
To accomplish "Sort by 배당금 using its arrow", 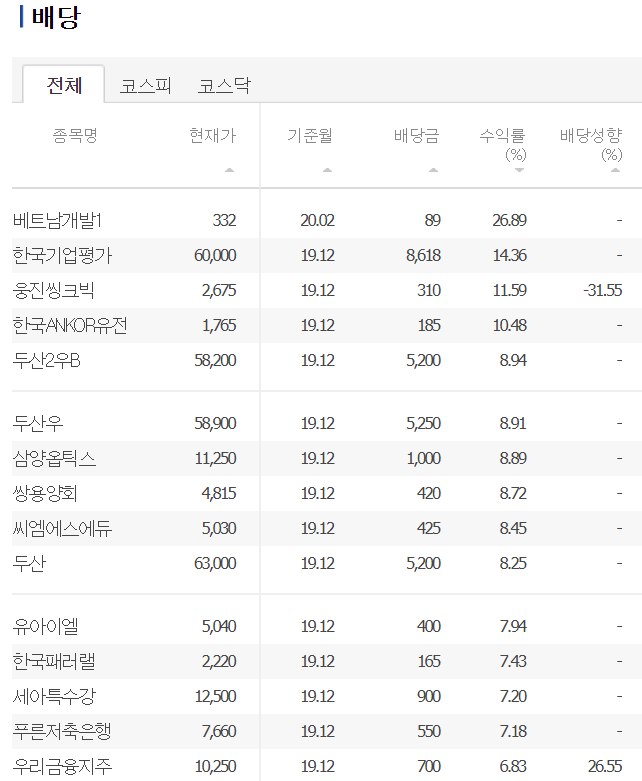I will 433,170.
